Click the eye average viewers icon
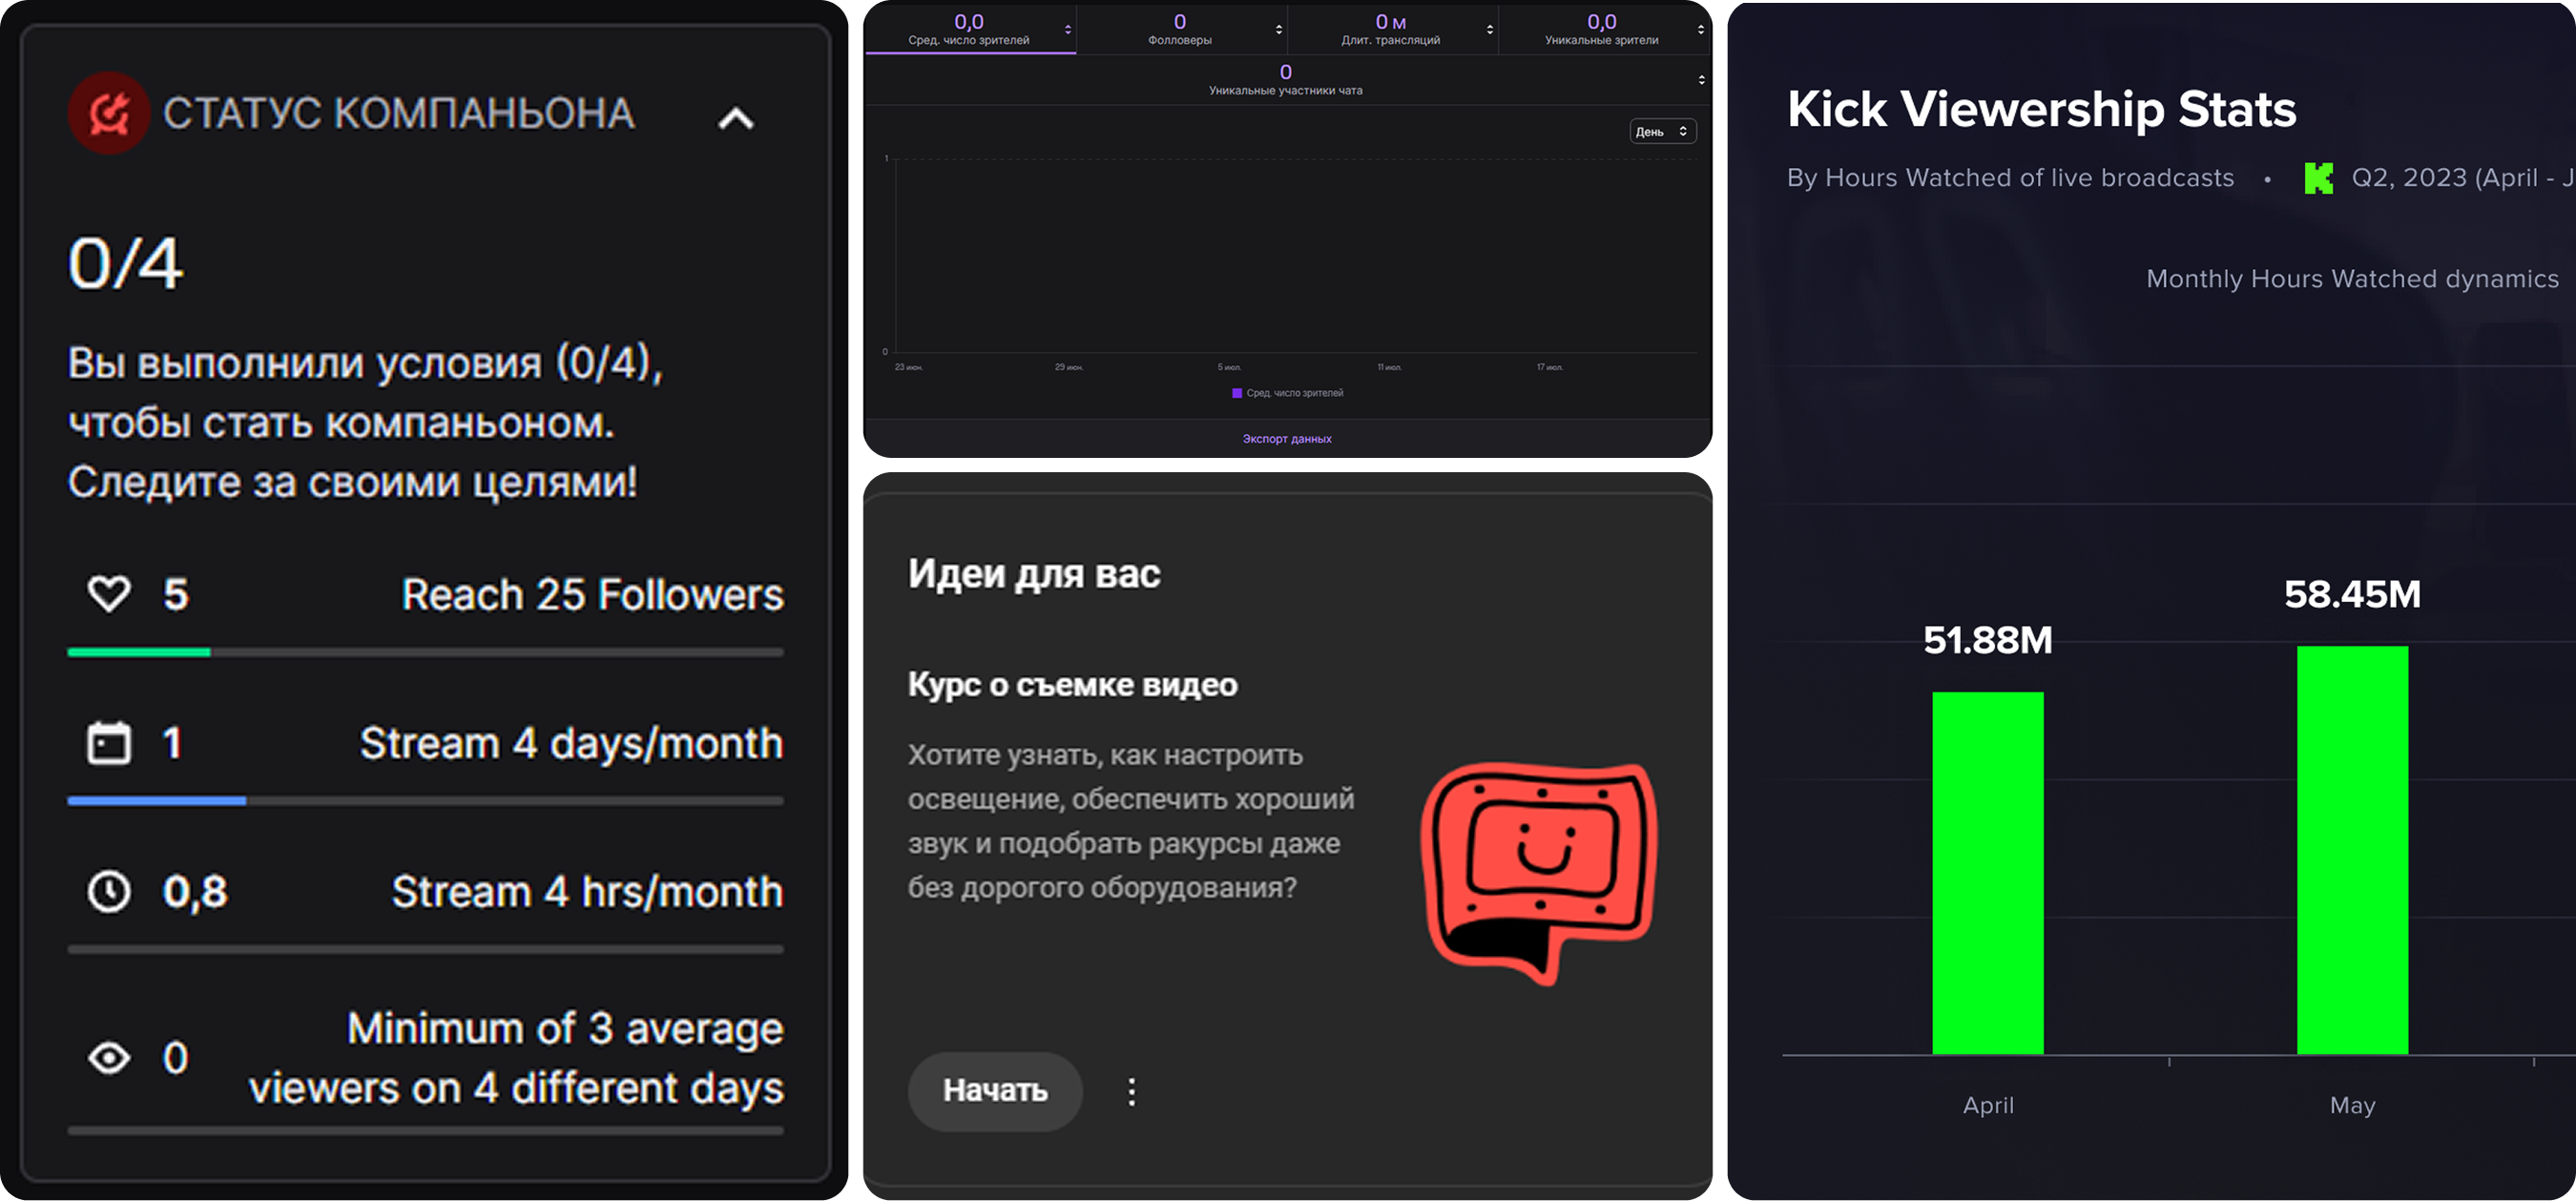Viewport: 2576px width, 1201px height. coord(109,1057)
